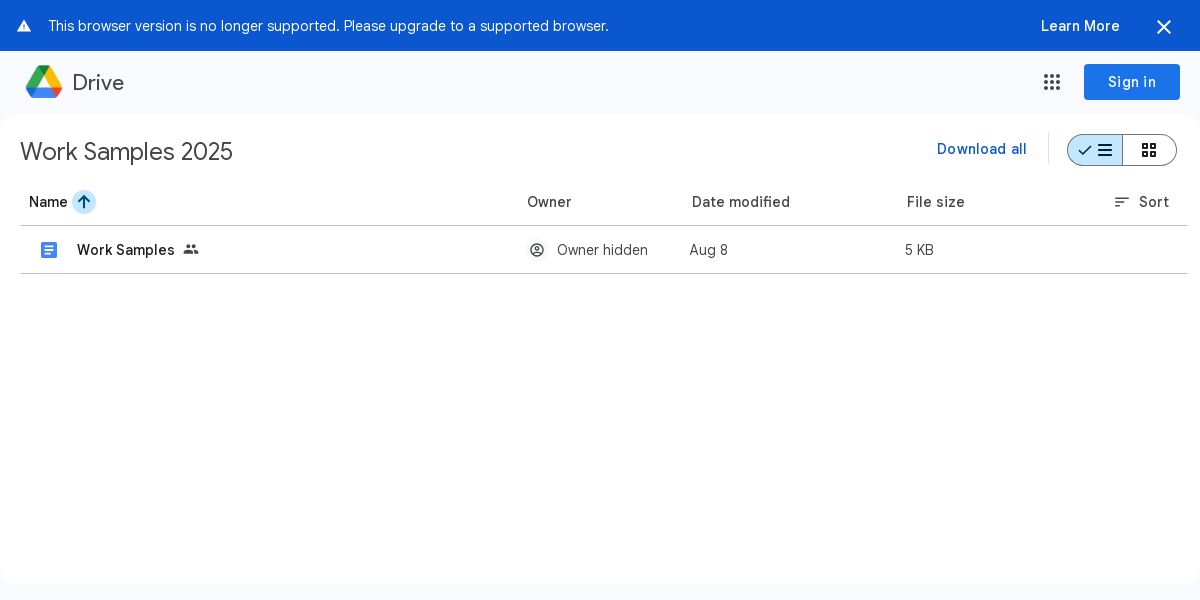Click the Owner hidden avatar icon
1200x600 pixels.
tap(537, 250)
